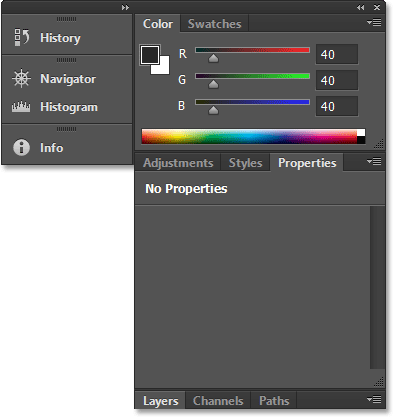393x417 pixels.
Task: Open the History panel icon
Action: pos(22,37)
